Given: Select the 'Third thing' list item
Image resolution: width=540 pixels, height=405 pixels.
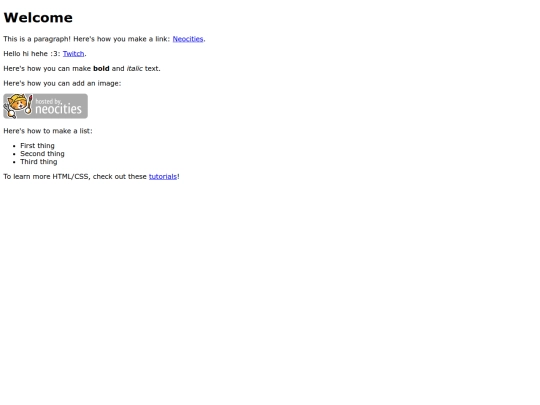Looking at the screenshot, I should (39, 162).
